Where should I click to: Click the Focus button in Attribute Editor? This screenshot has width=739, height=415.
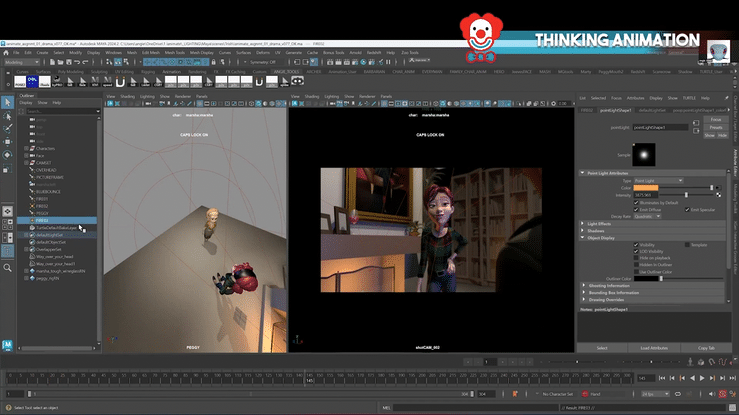click(x=716, y=120)
